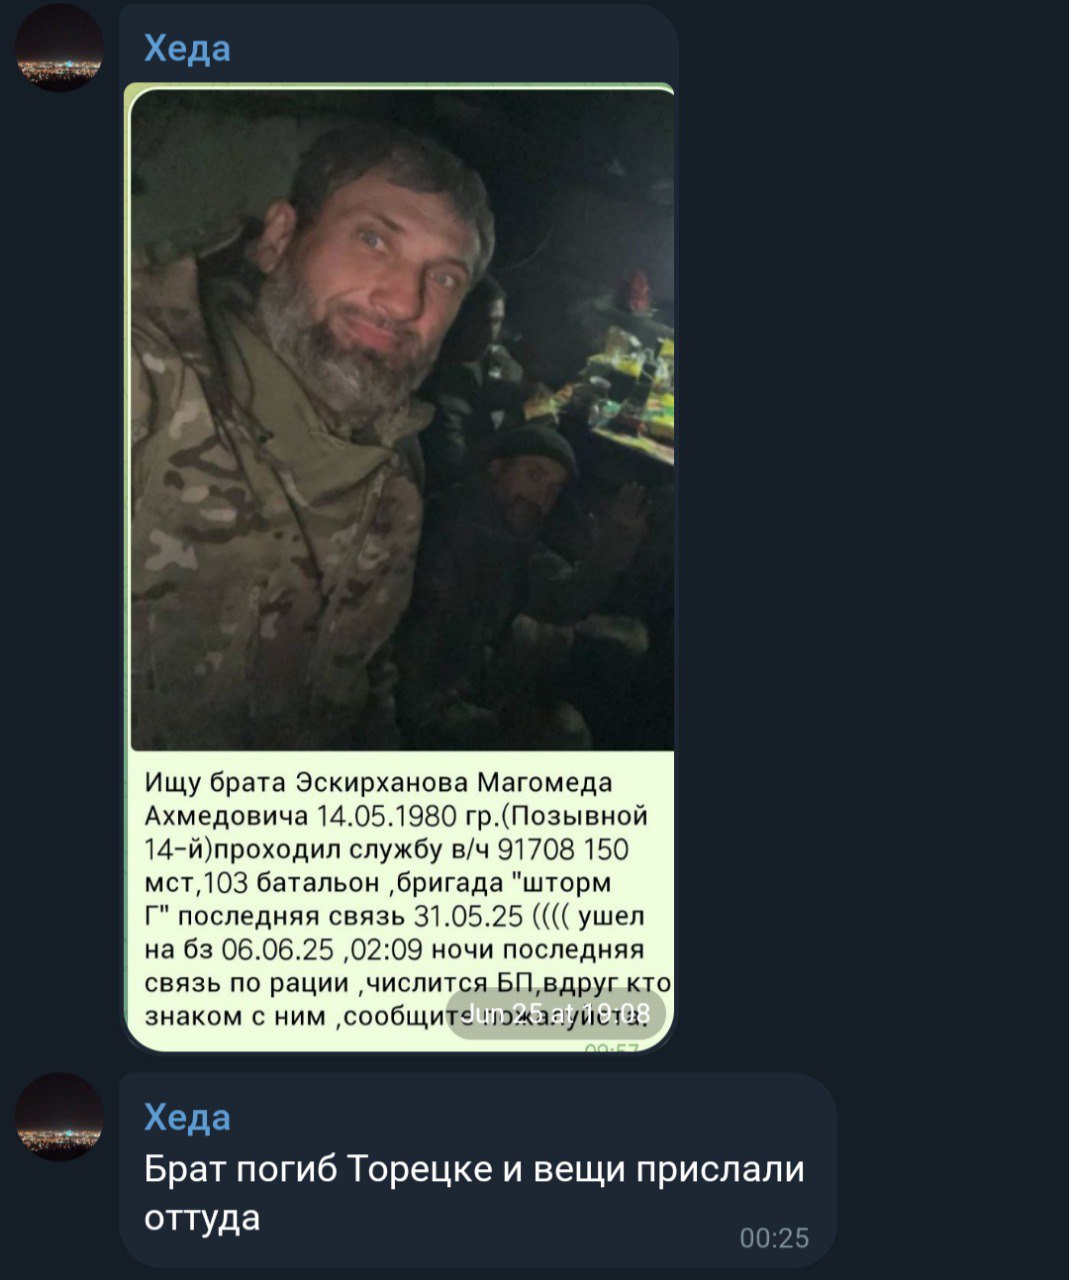Screen dimensions: 1069x1280
Task: Select the message 'Брат погиб Торецке и вещи прислали'
Action: 474,1168
